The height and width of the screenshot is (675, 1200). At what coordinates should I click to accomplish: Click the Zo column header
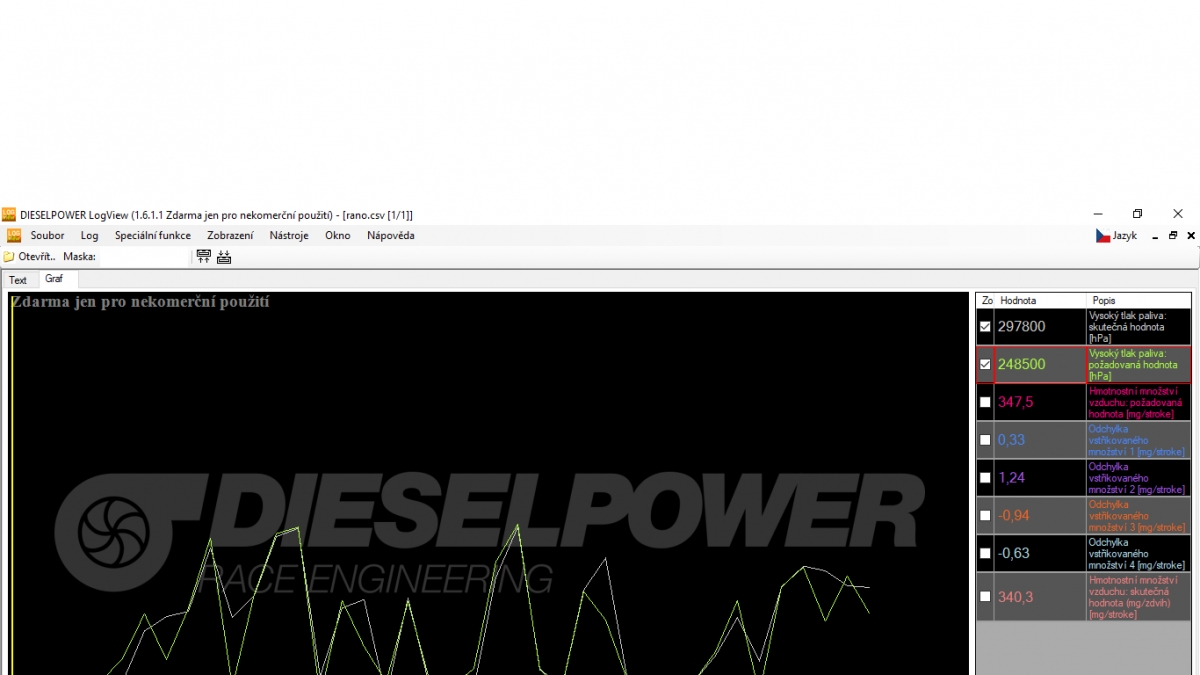point(986,300)
